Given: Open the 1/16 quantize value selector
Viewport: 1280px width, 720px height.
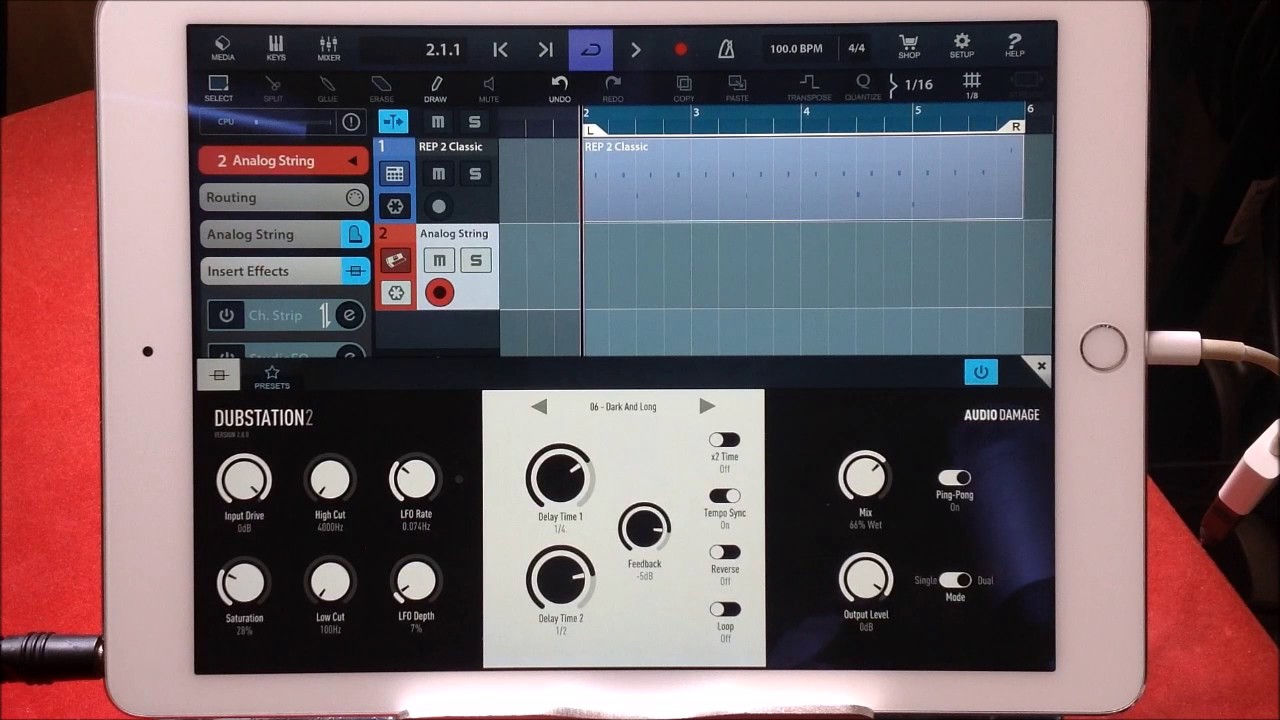Looking at the screenshot, I should coord(912,85).
